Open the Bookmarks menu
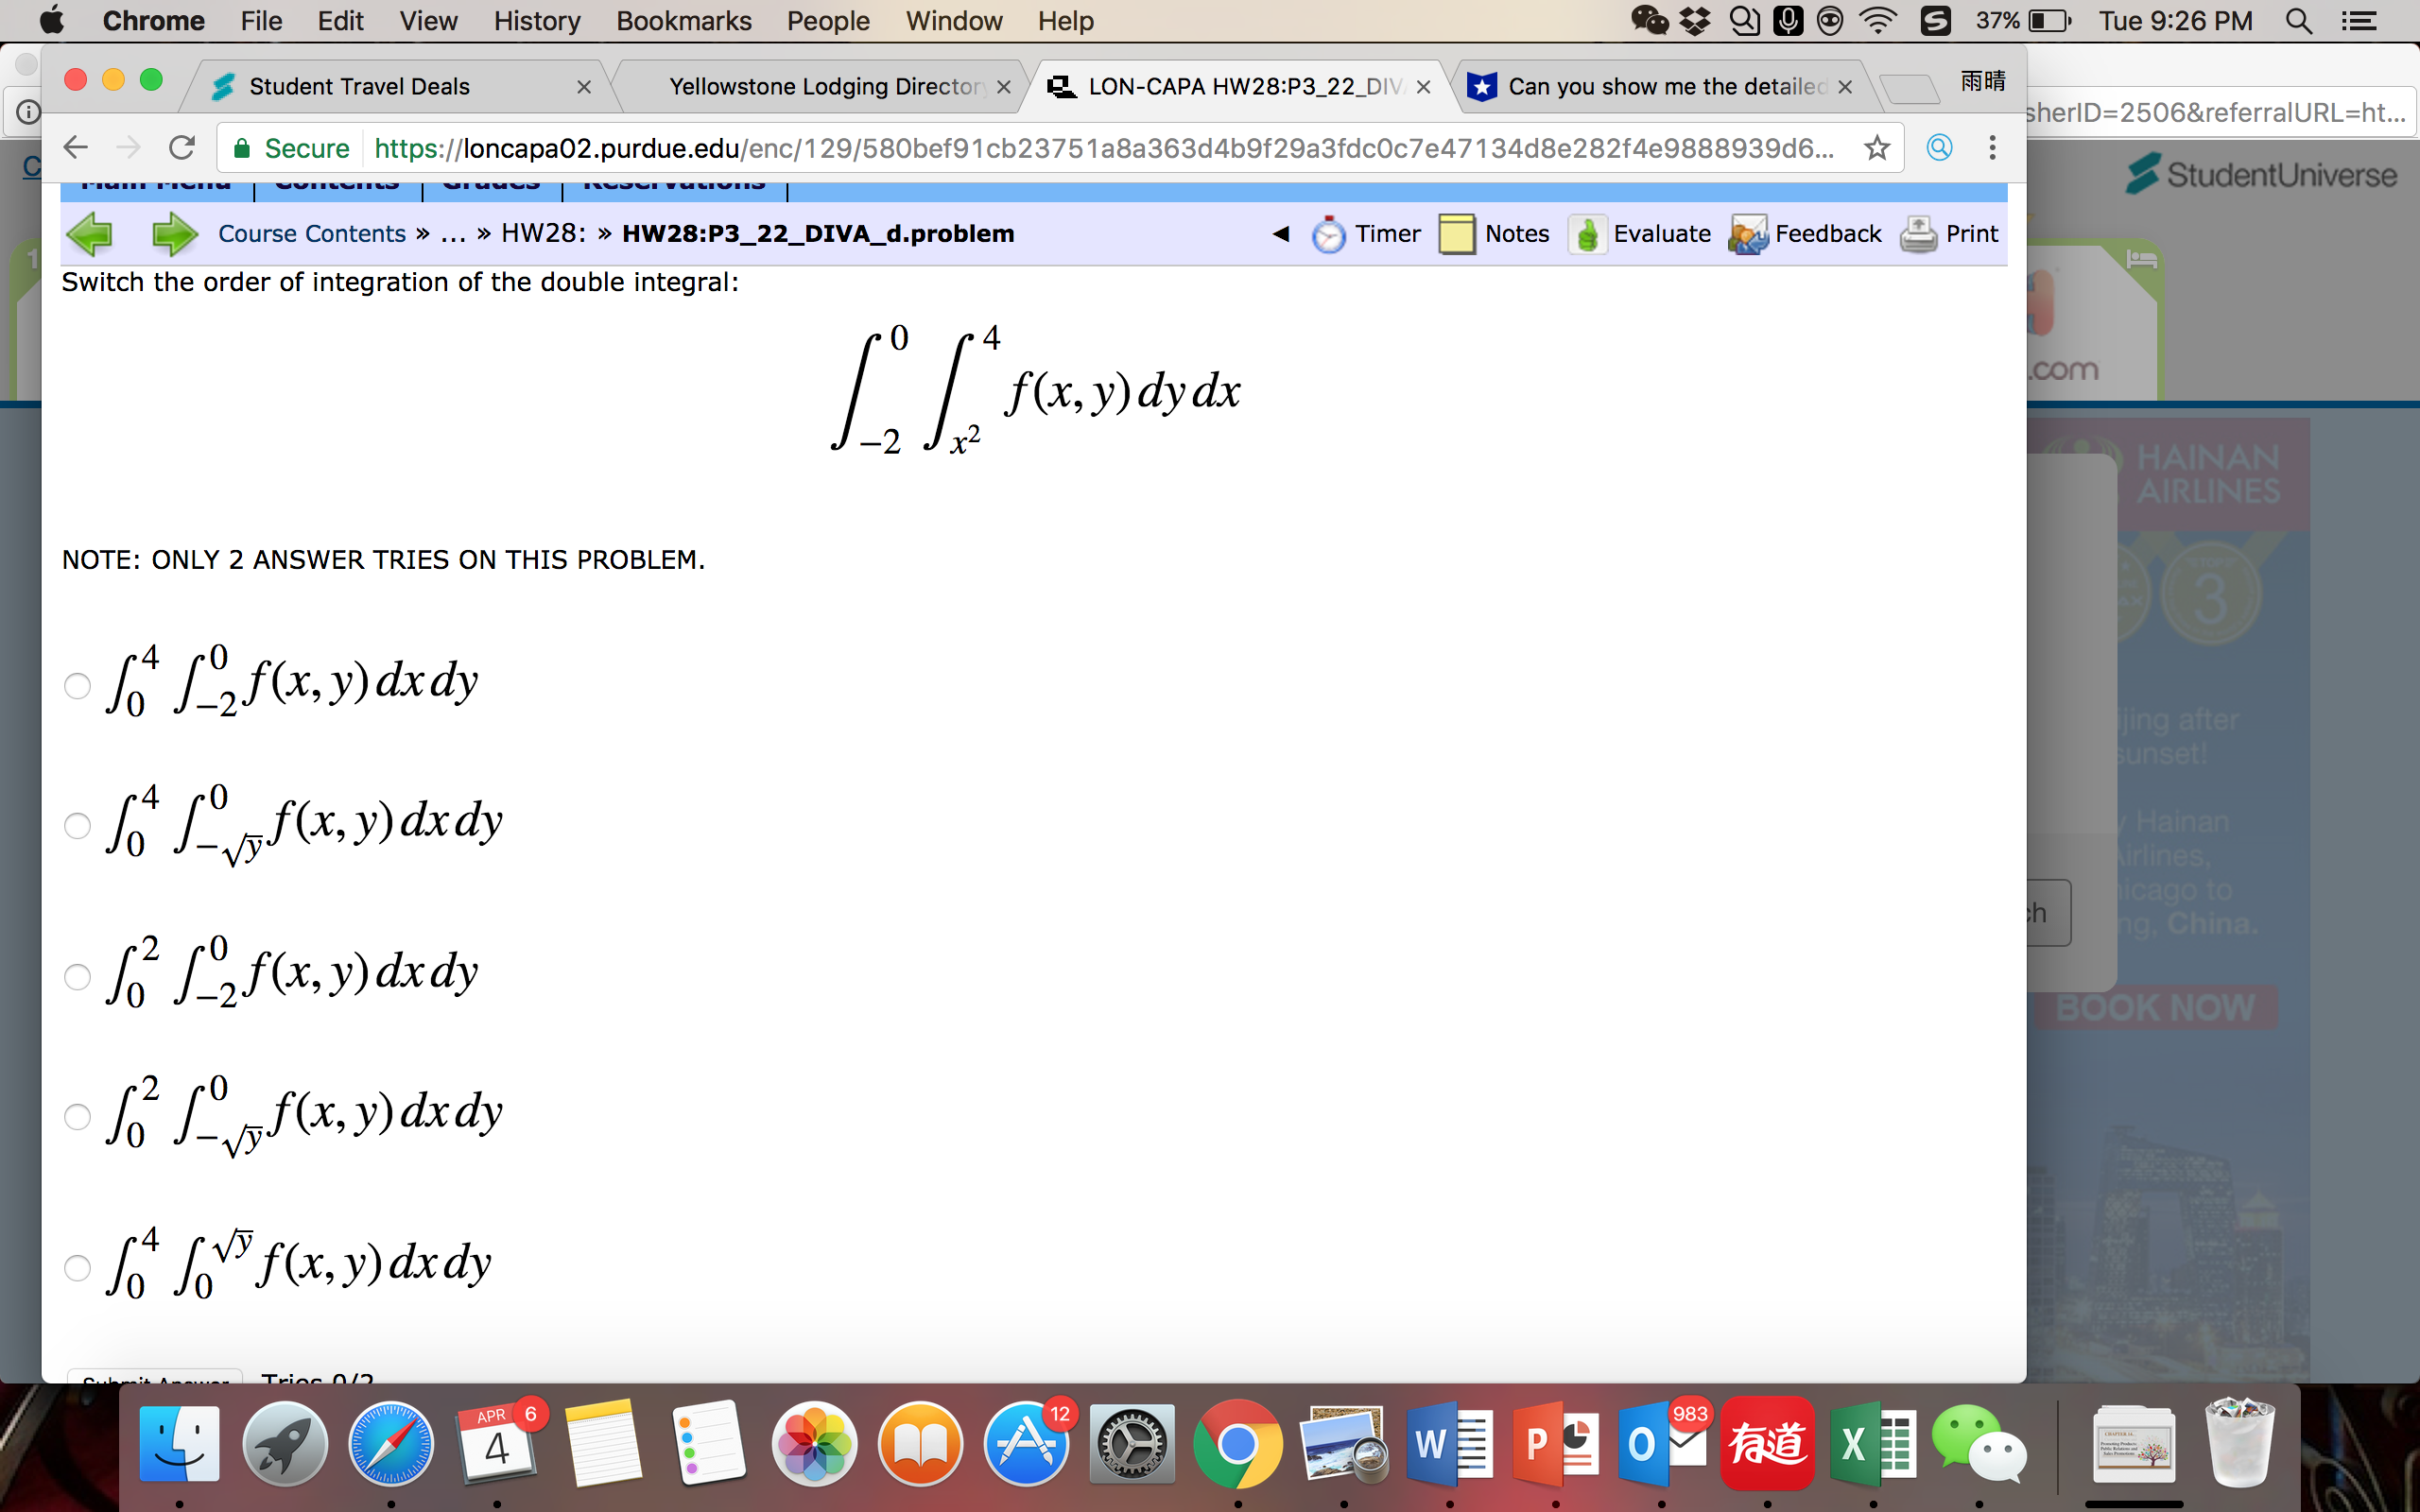This screenshot has width=2420, height=1512. (683, 21)
